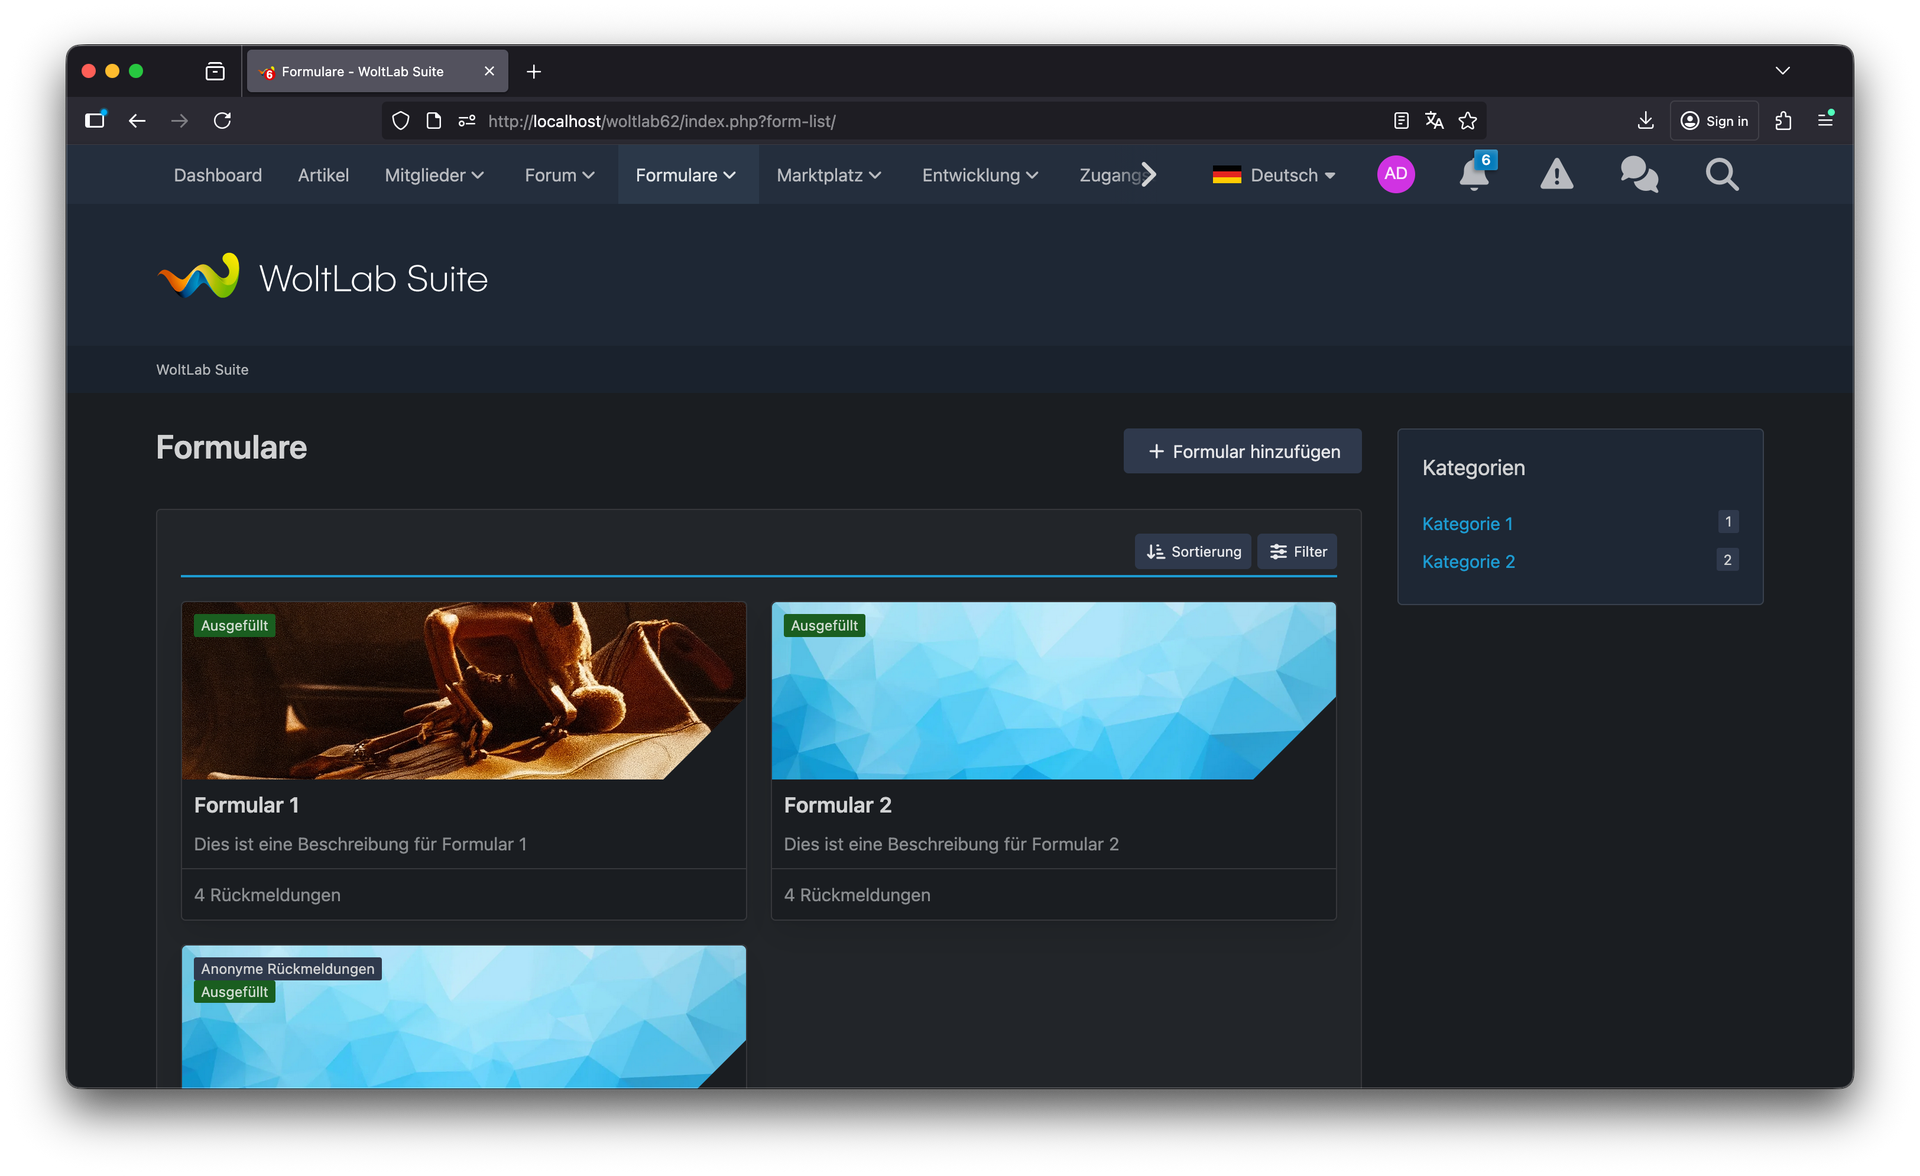Open the Sortierung options button

(1193, 552)
